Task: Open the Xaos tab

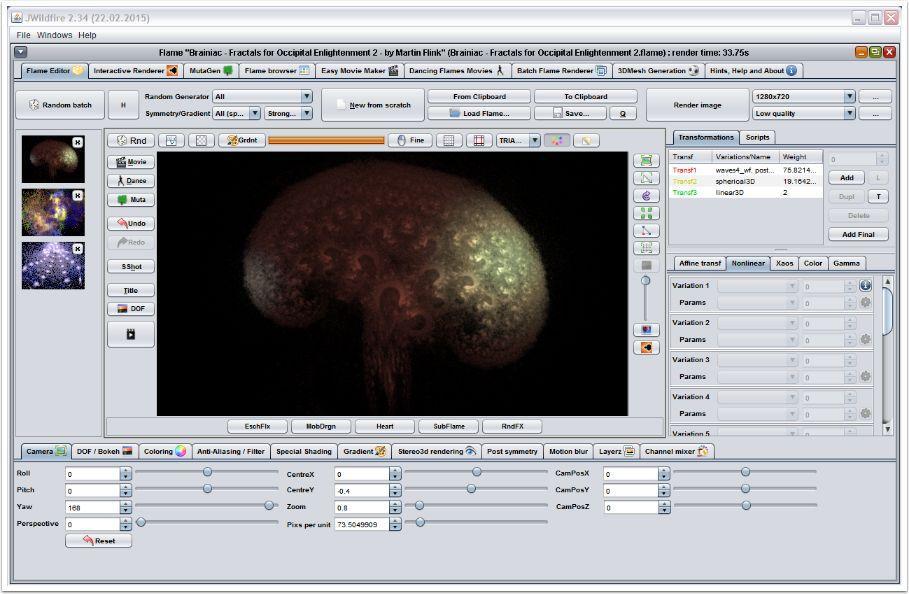Action: [784, 263]
